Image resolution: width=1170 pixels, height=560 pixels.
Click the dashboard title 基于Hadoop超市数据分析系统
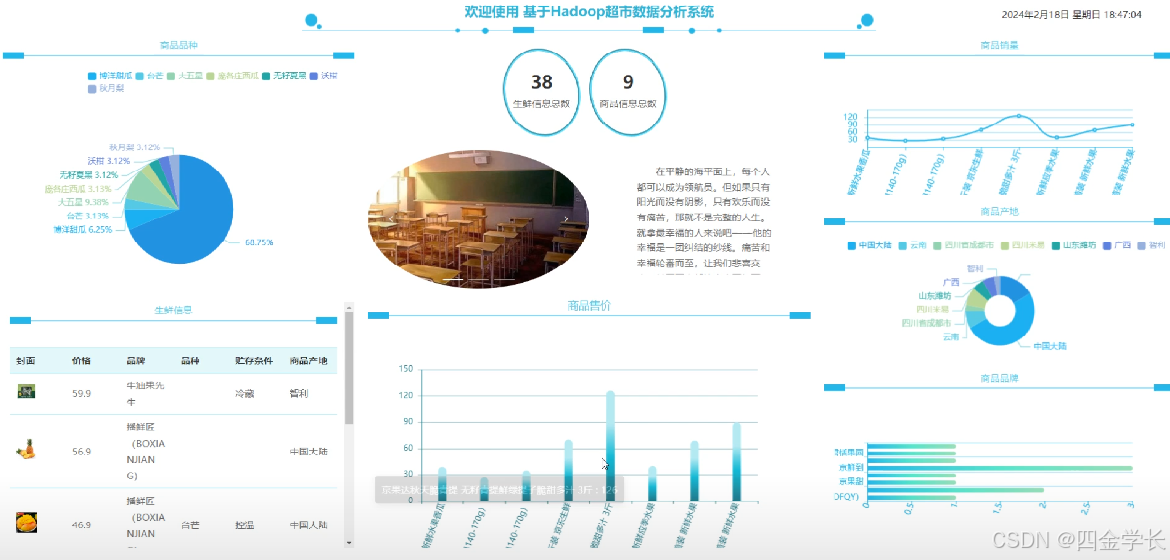click(619, 11)
